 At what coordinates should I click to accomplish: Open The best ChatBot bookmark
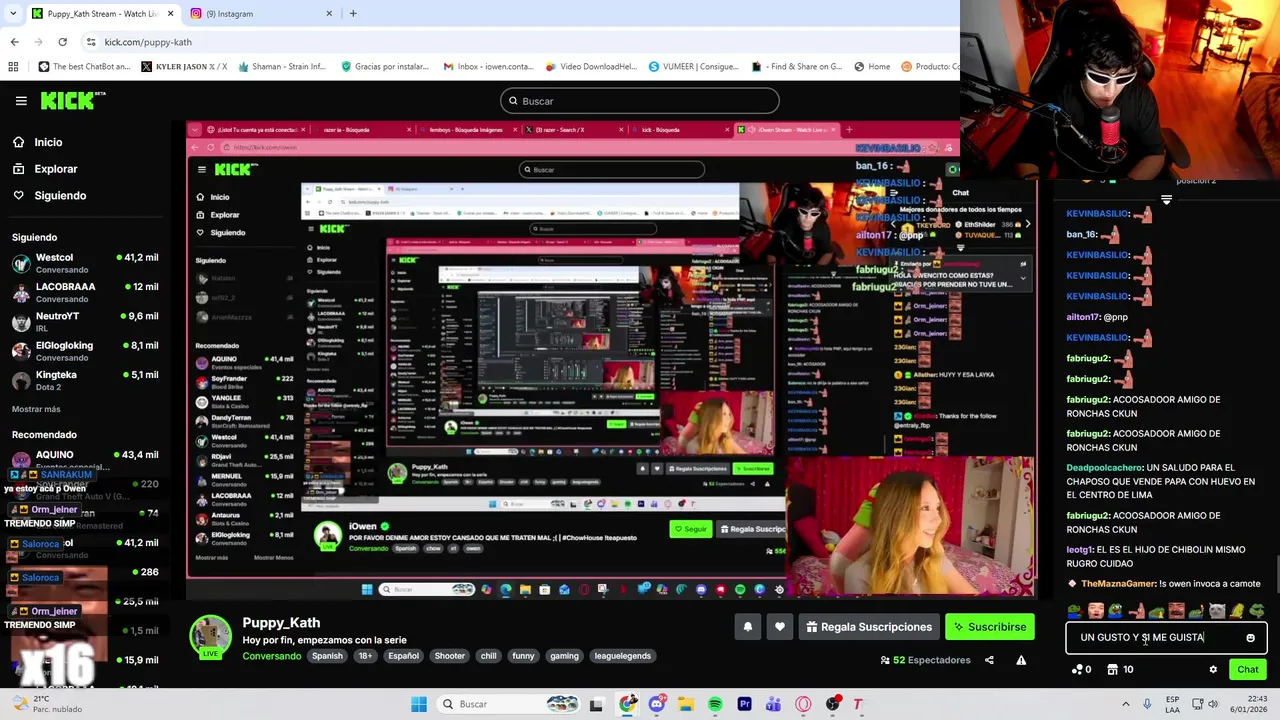pyautogui.click(x=84, y=67)
